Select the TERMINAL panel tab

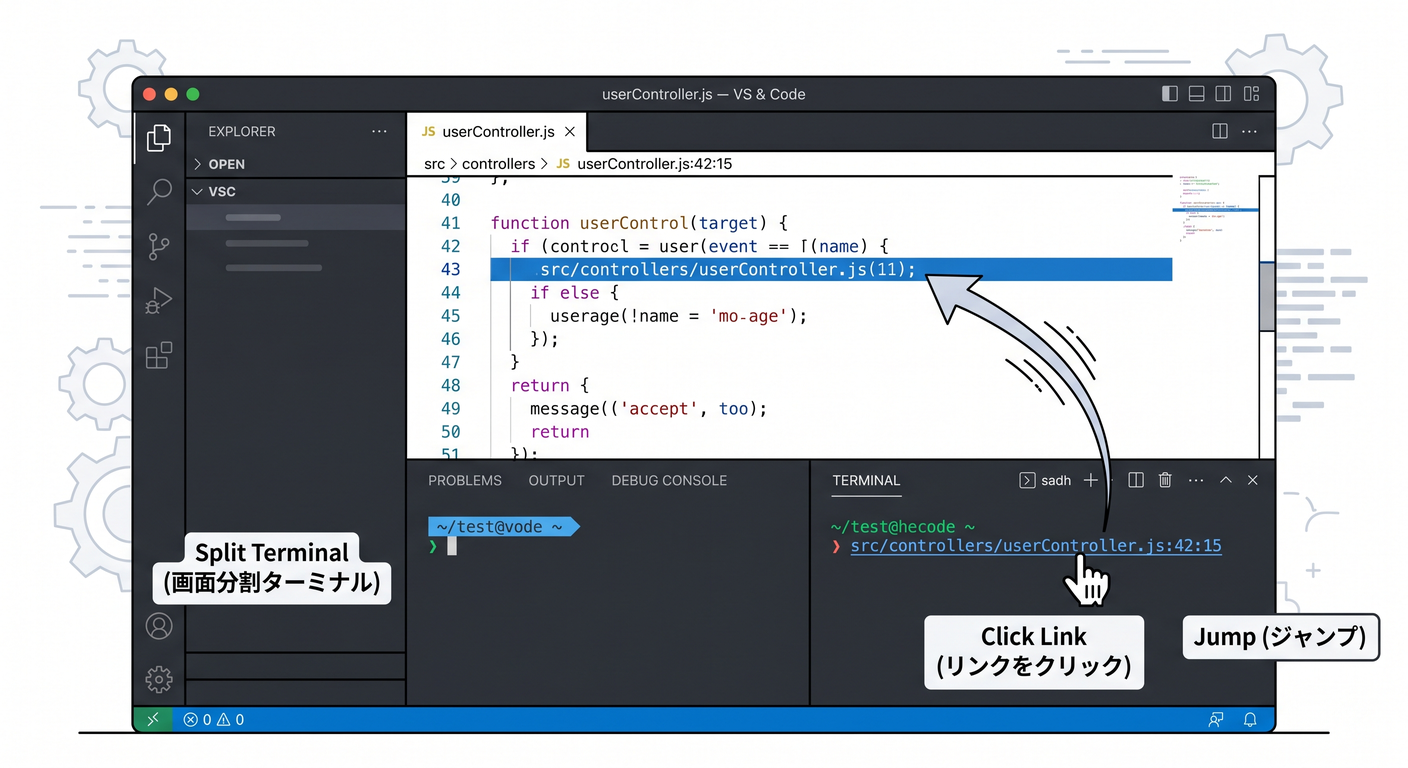point(866,480)
